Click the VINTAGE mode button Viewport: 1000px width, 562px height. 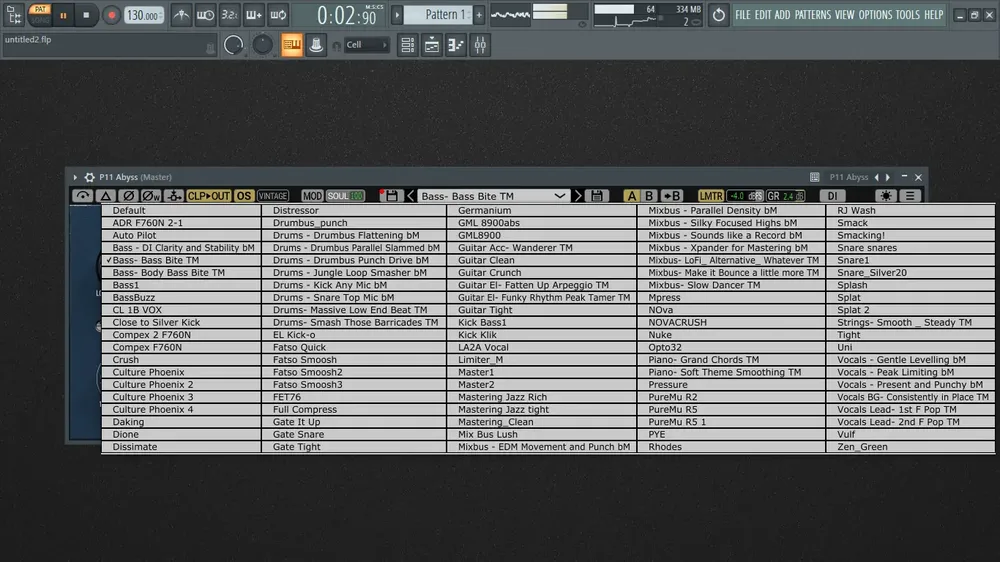click(273, 196)
